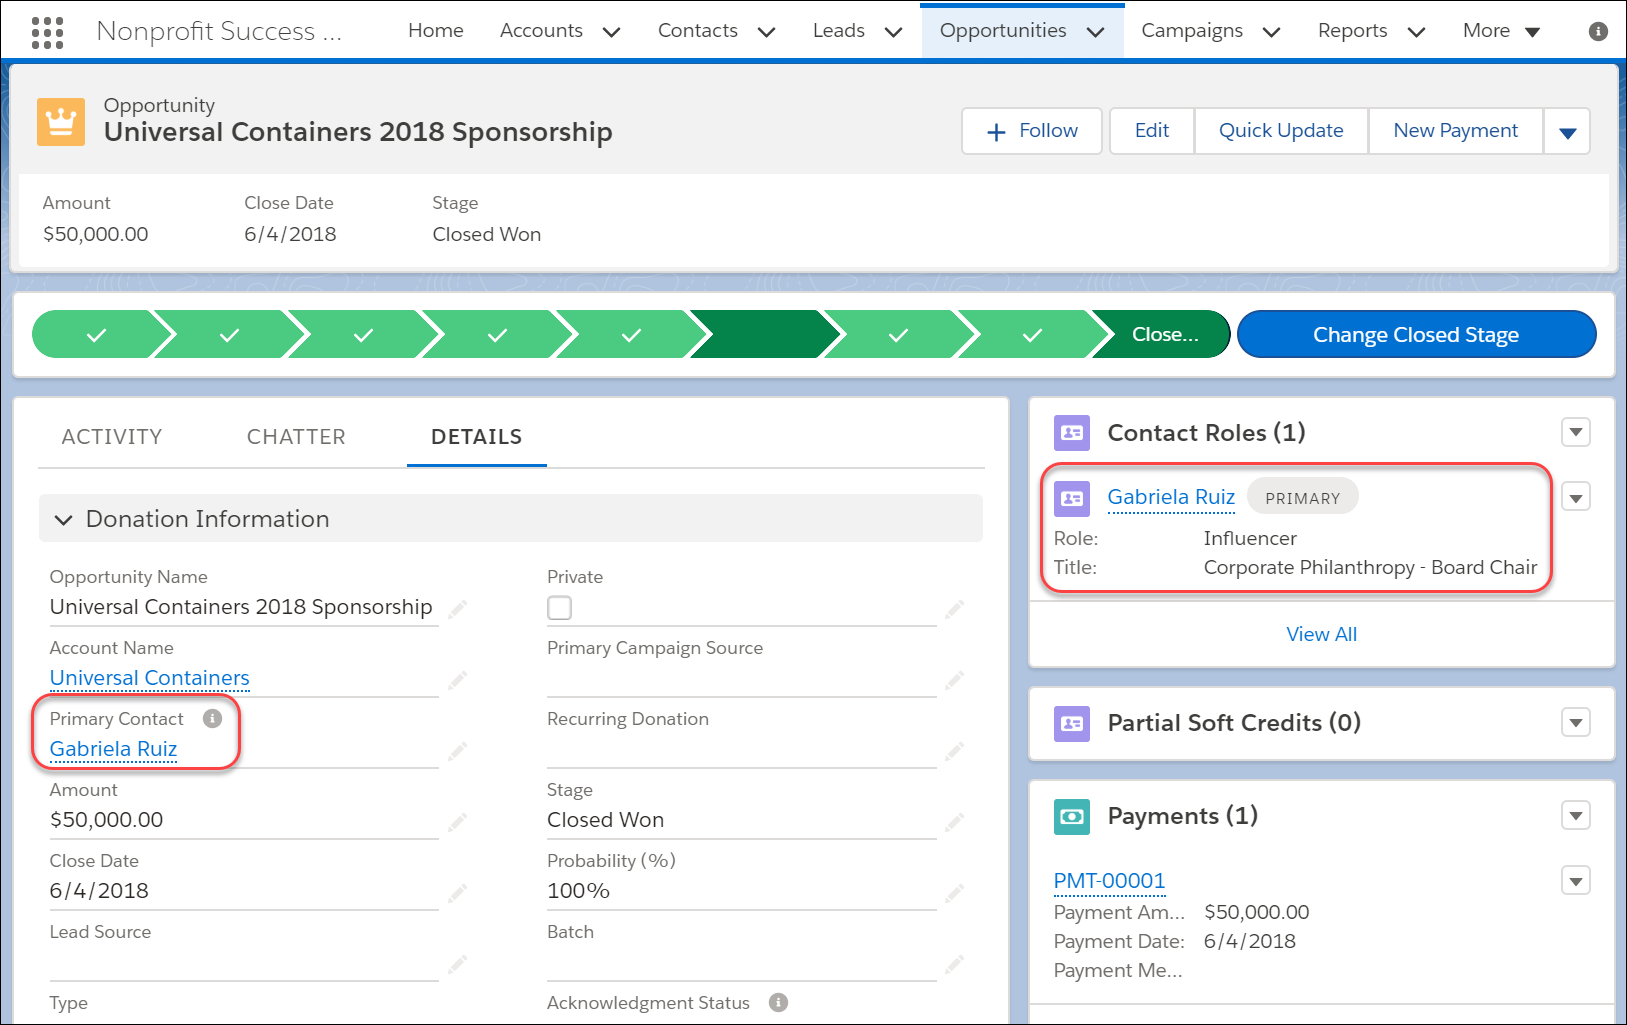Select the dark green current path stage
The width and height of the screenshot is (1627, 1025).
click(x=764, y=334)
